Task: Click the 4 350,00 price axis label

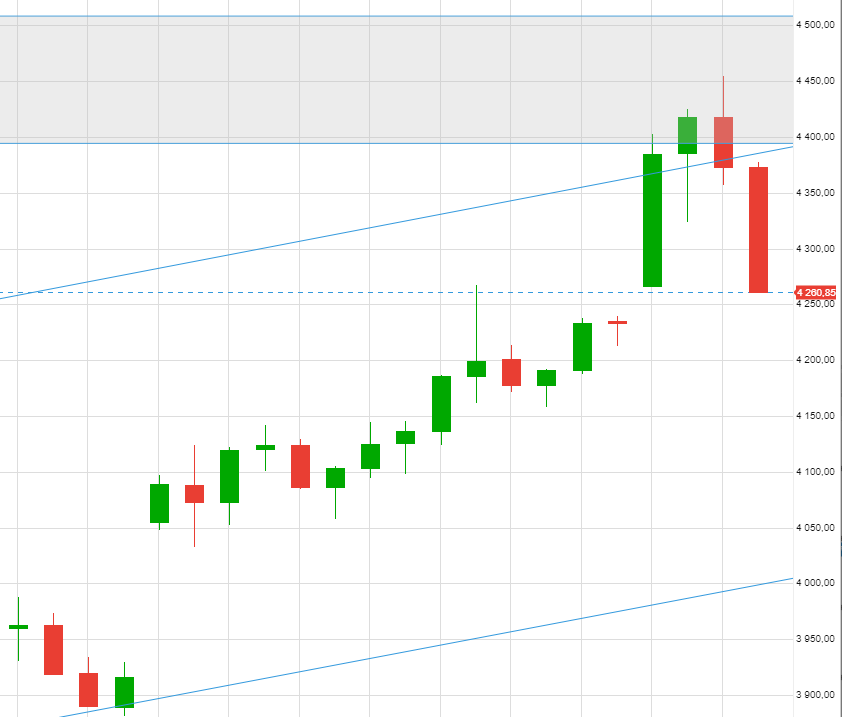Action: tap(818, 193)
